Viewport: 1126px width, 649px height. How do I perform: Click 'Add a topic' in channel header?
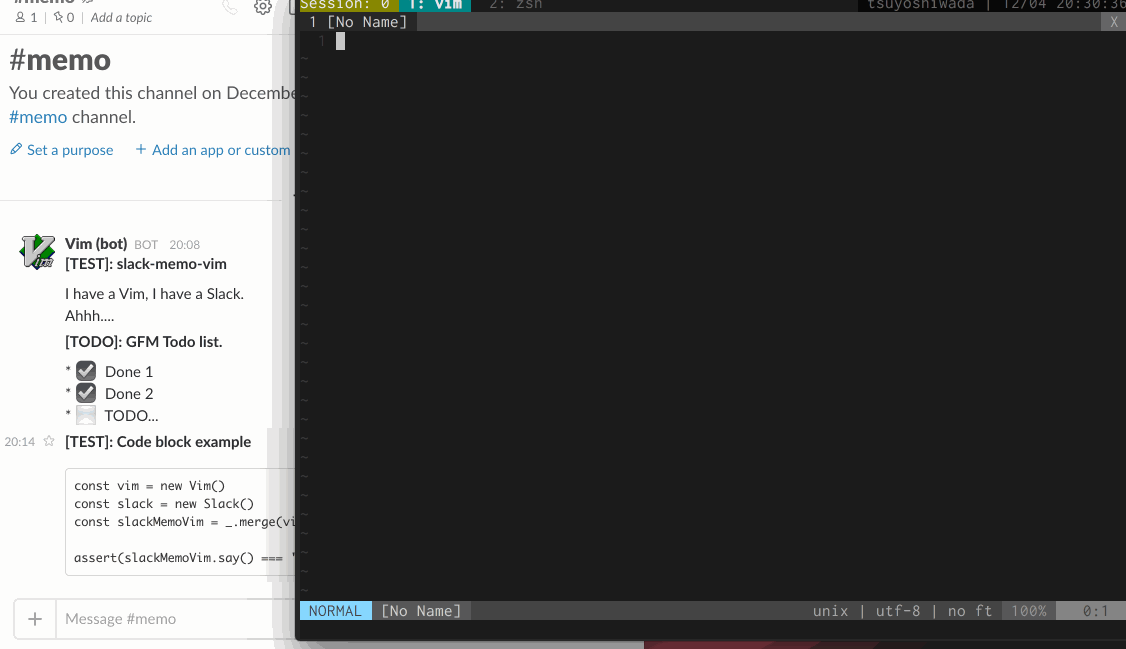[121, 17]
